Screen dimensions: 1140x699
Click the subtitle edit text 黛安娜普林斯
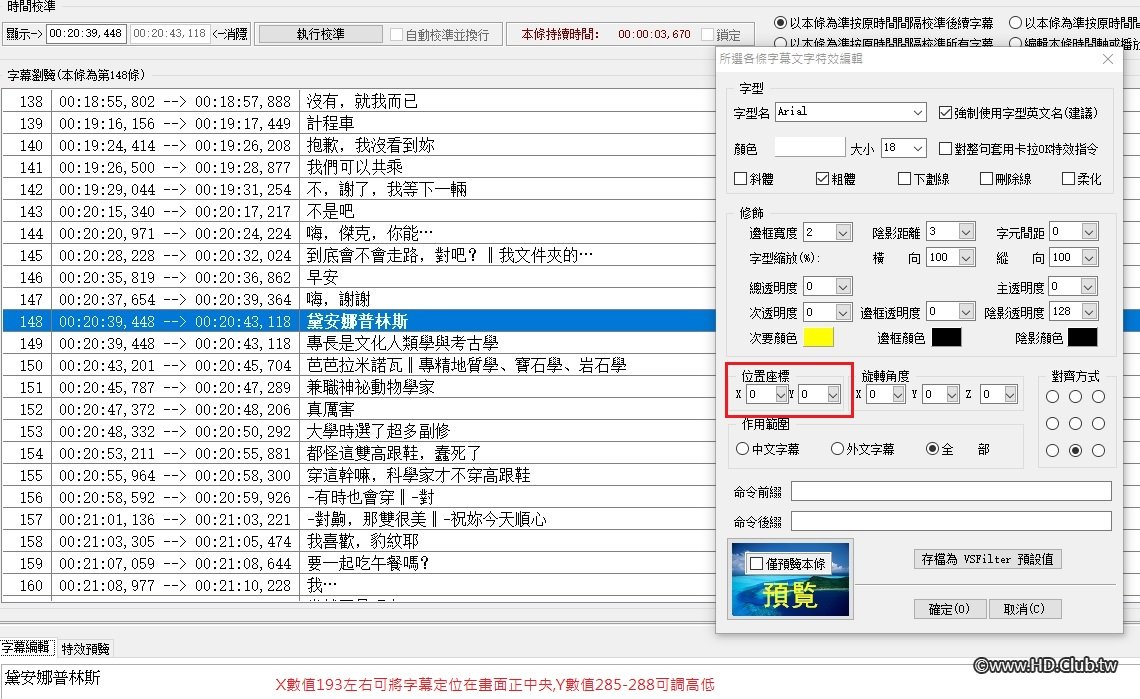point(52,678)
